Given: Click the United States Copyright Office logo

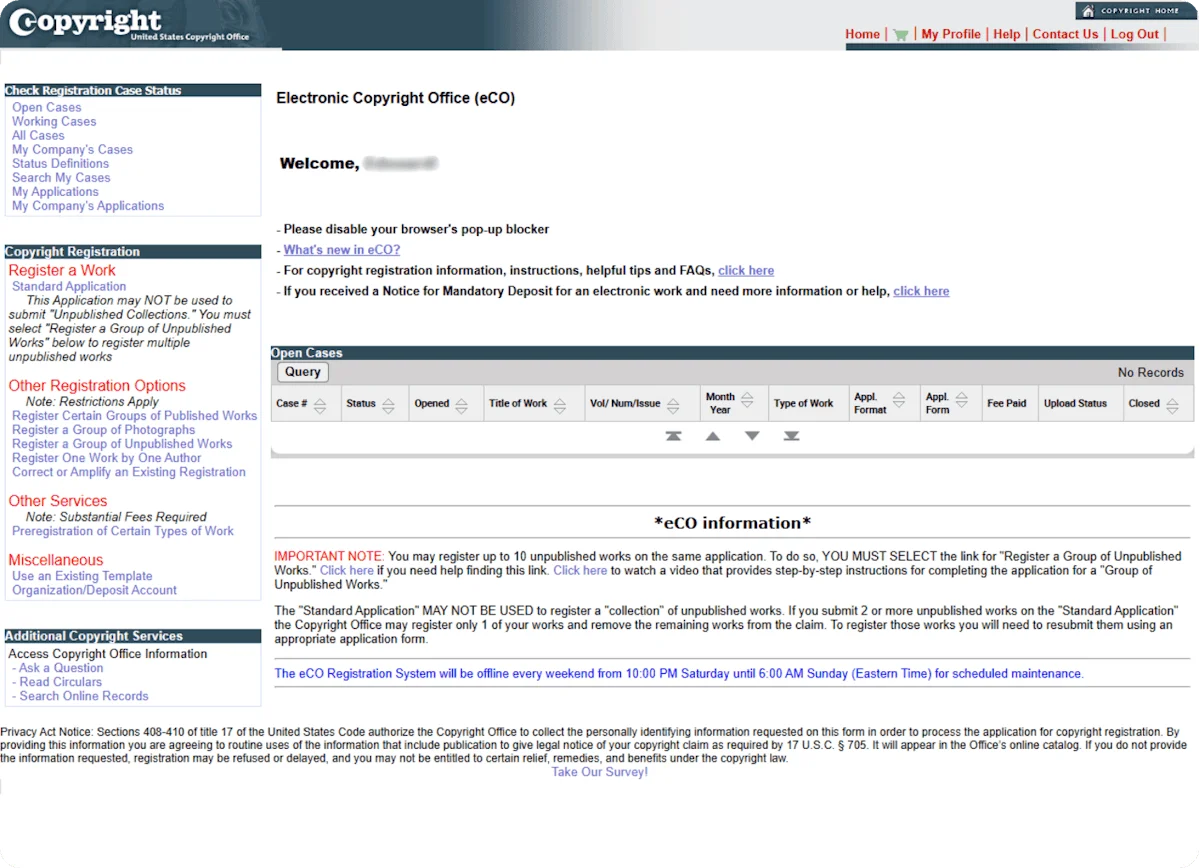Looking at the screenshot, I should 90,23.
